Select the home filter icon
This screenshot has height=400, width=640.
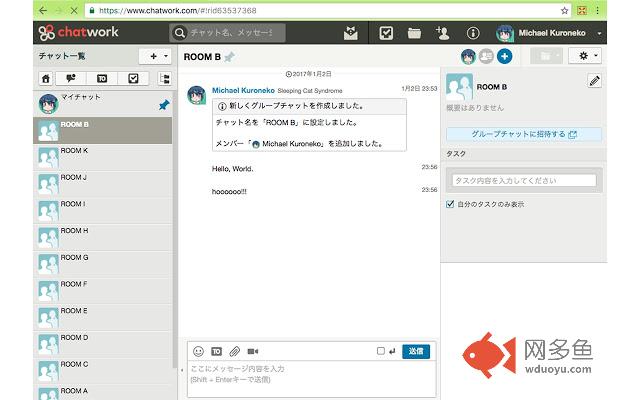(46, 78)
